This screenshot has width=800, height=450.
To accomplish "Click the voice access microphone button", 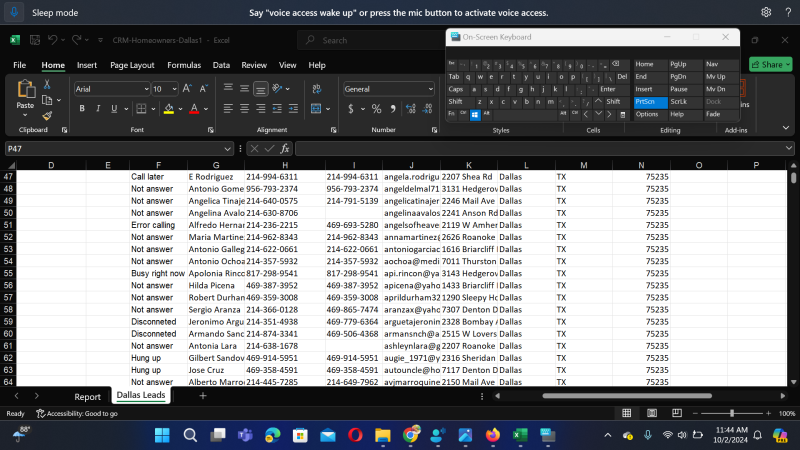I will click(x=14, y=12).
